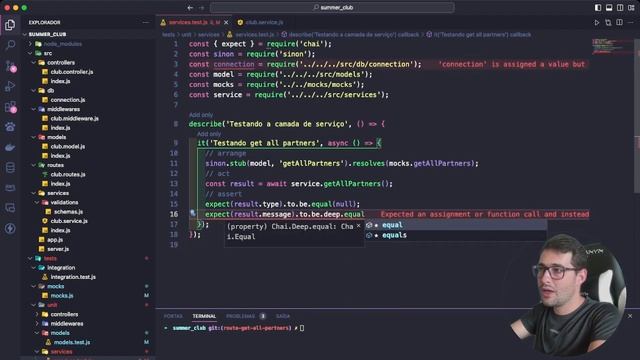This screenshot has height=360, width=640.
Task: Collapse the integration folder
Action: 33,267
